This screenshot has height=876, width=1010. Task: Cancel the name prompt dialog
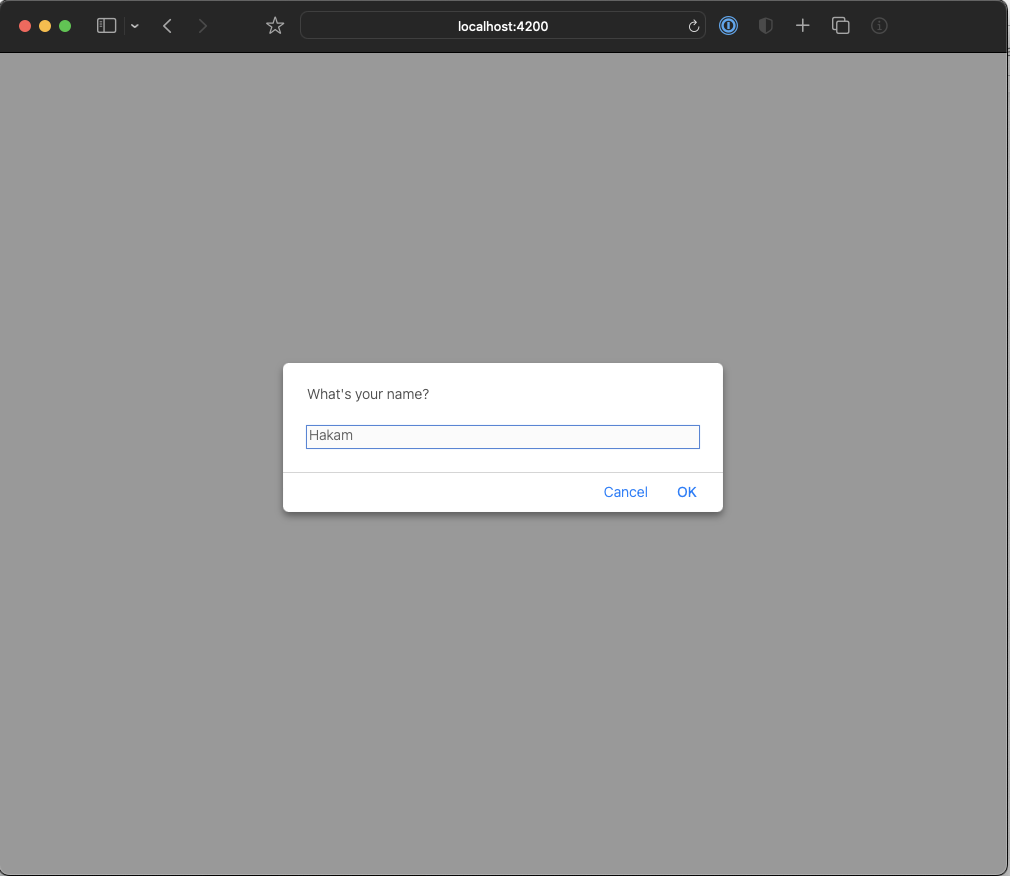[625, 492]
